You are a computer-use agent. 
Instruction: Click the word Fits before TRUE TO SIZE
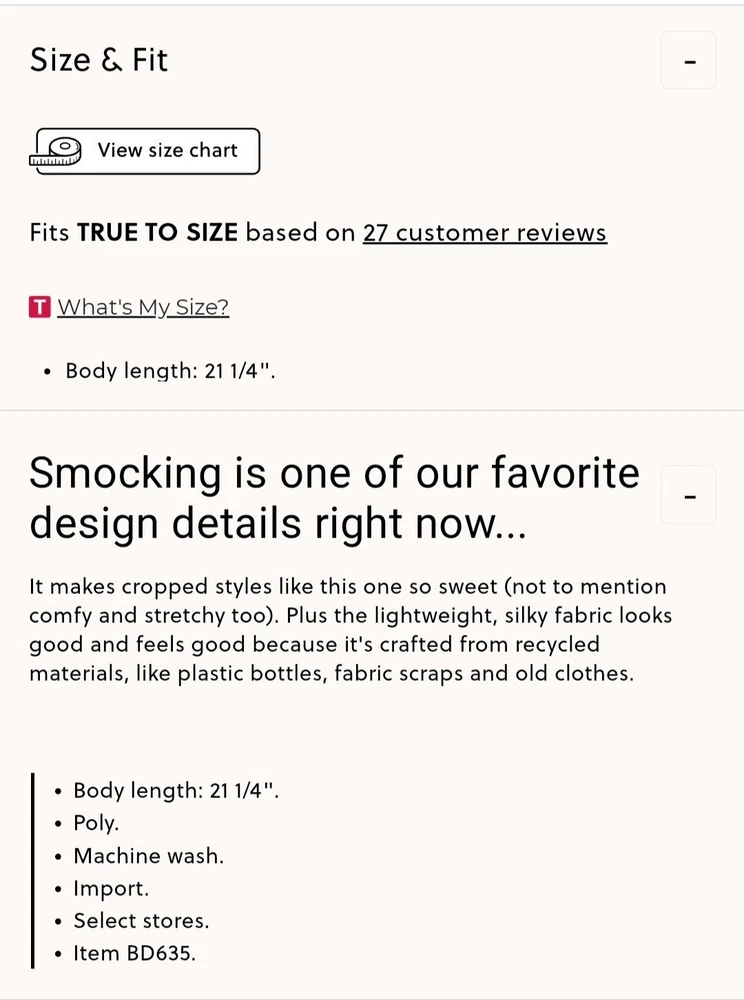coord(49,233)
